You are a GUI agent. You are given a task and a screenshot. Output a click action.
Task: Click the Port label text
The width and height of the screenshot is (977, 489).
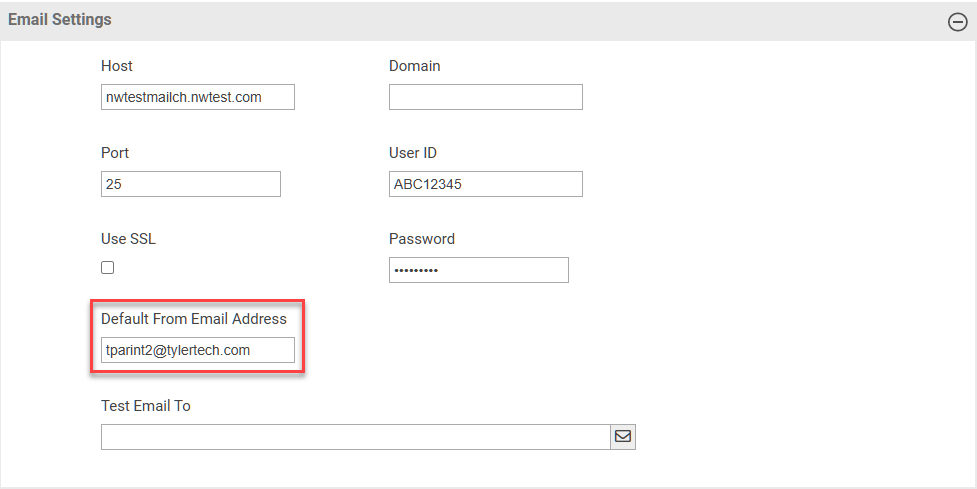[115, 153]
